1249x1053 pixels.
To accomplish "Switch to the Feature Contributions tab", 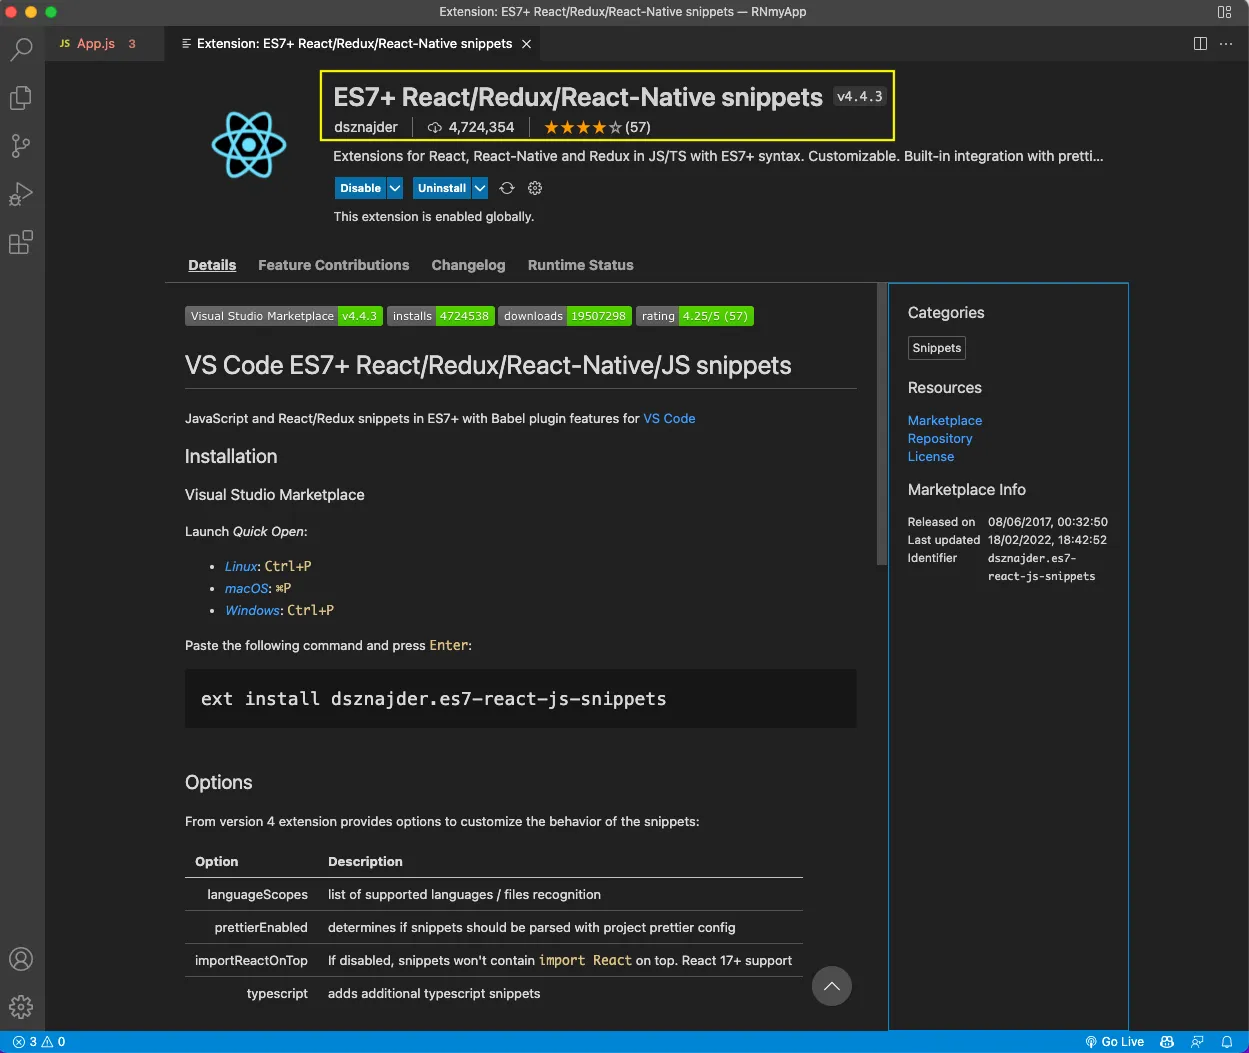I will point(334,265).
